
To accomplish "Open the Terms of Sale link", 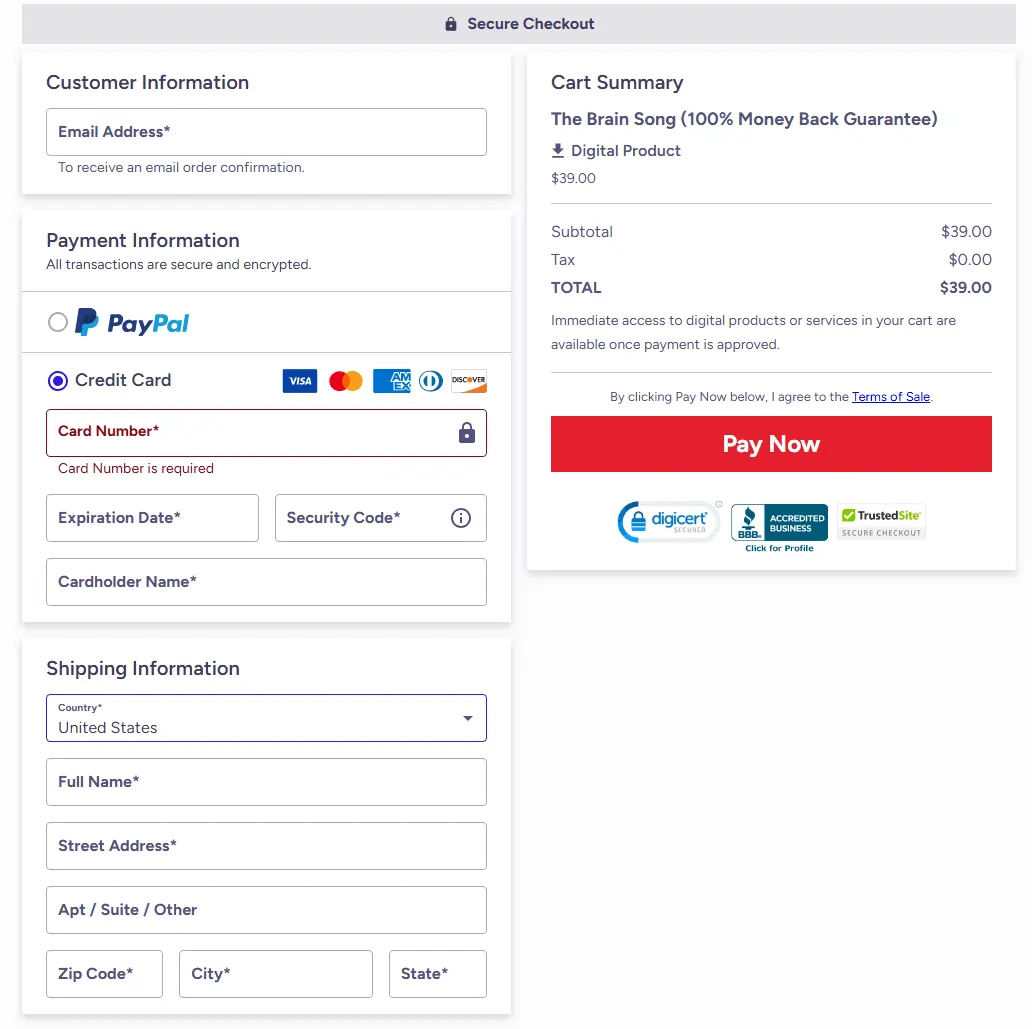I will [890, 397].
